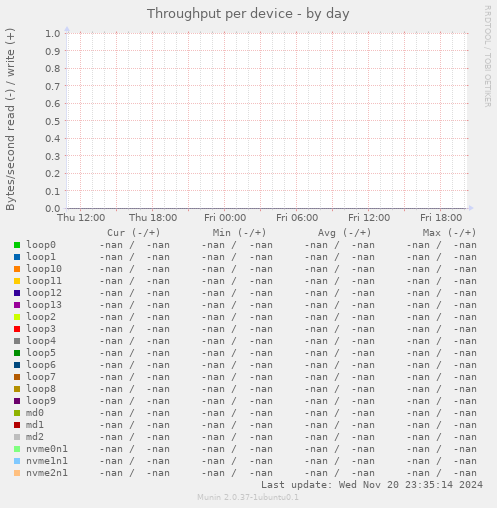Click the loop8 ochre color swatch
The width and height of the screenshot is (497, 508).
17,389
